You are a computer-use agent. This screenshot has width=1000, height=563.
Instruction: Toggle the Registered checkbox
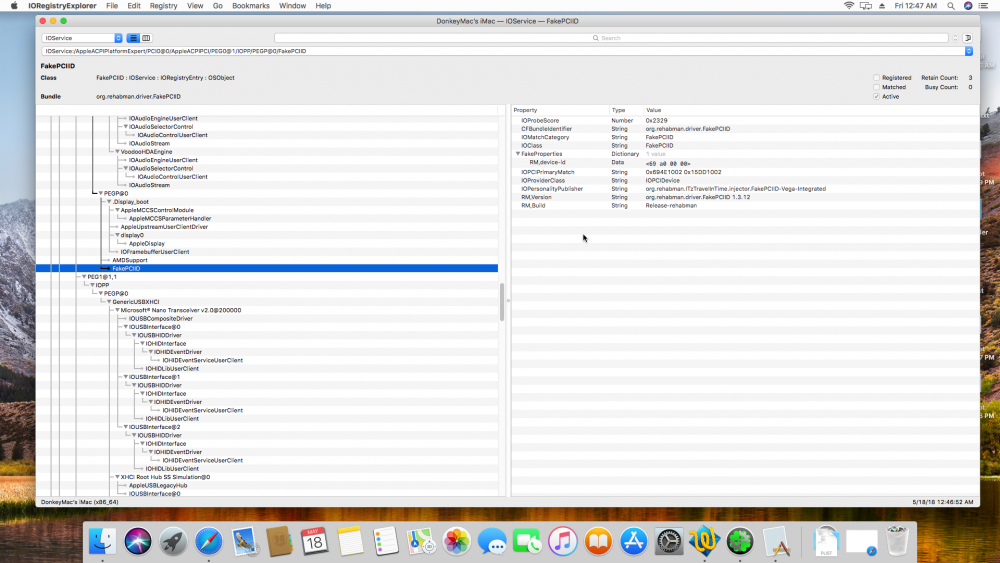click(876, 78)
